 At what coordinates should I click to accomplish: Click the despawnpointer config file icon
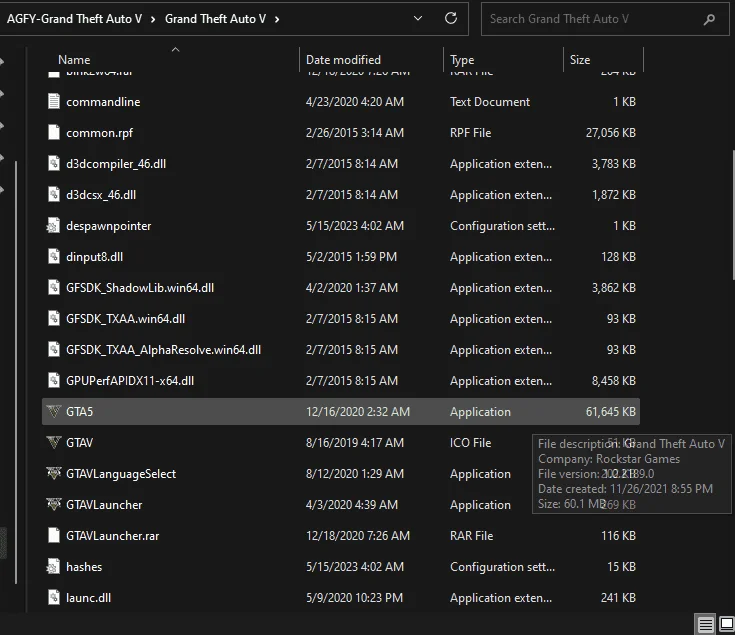pos(53,225)
